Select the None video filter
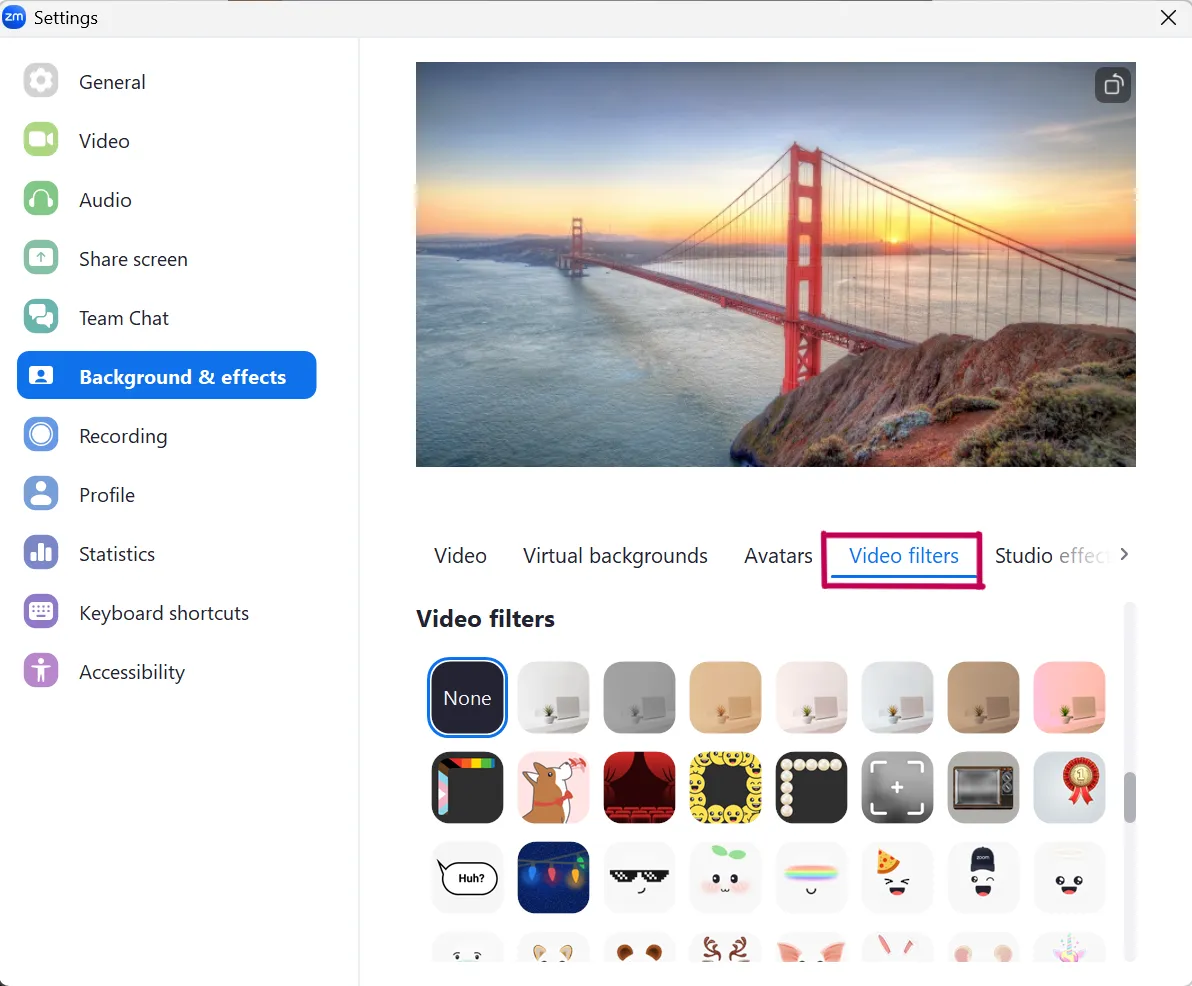This screenshot has height=986, width=1192. click(467, 698)
